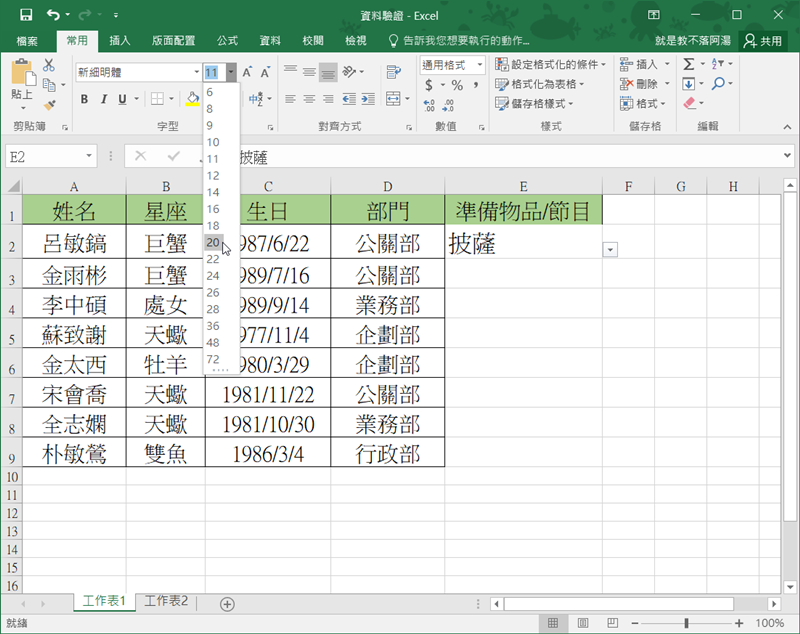Open data validation dropdown in cell E2
The image size is (800, 634).
pos(610,249)
